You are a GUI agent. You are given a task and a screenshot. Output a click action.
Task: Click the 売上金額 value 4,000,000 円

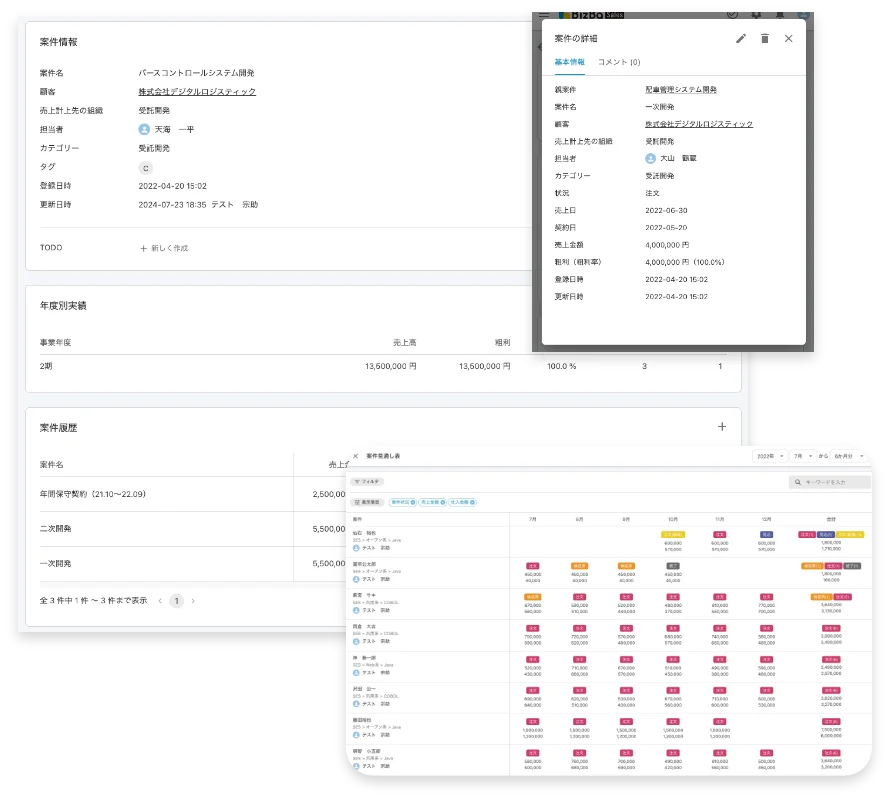coord(667,245)
